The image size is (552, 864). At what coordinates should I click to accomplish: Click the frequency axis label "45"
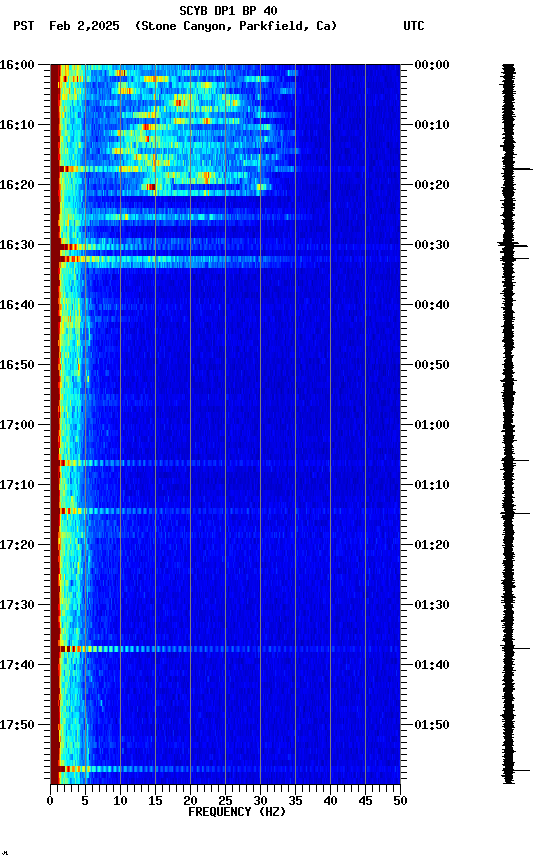pyautogui.click(x=365, y=801)
